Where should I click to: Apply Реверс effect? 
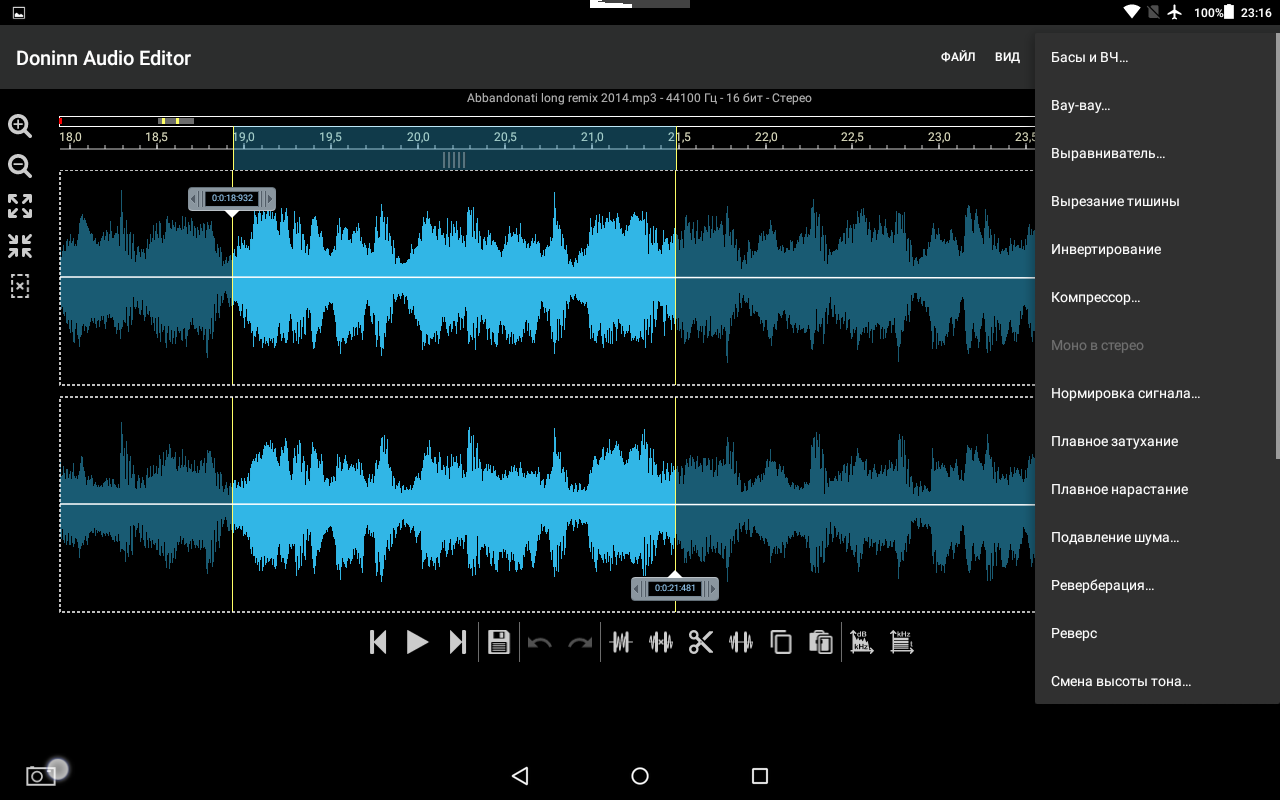[x=1157, y=633]
